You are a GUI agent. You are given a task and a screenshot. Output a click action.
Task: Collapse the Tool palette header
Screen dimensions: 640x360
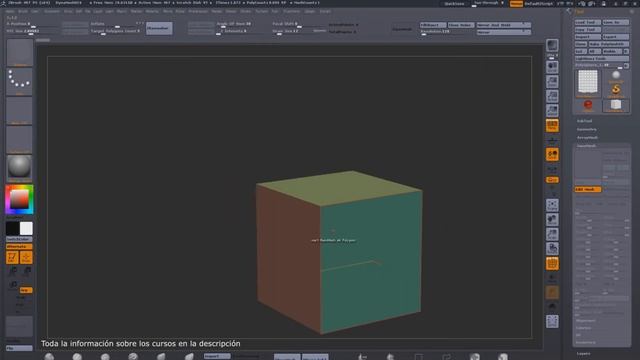(x=579, y=12)
